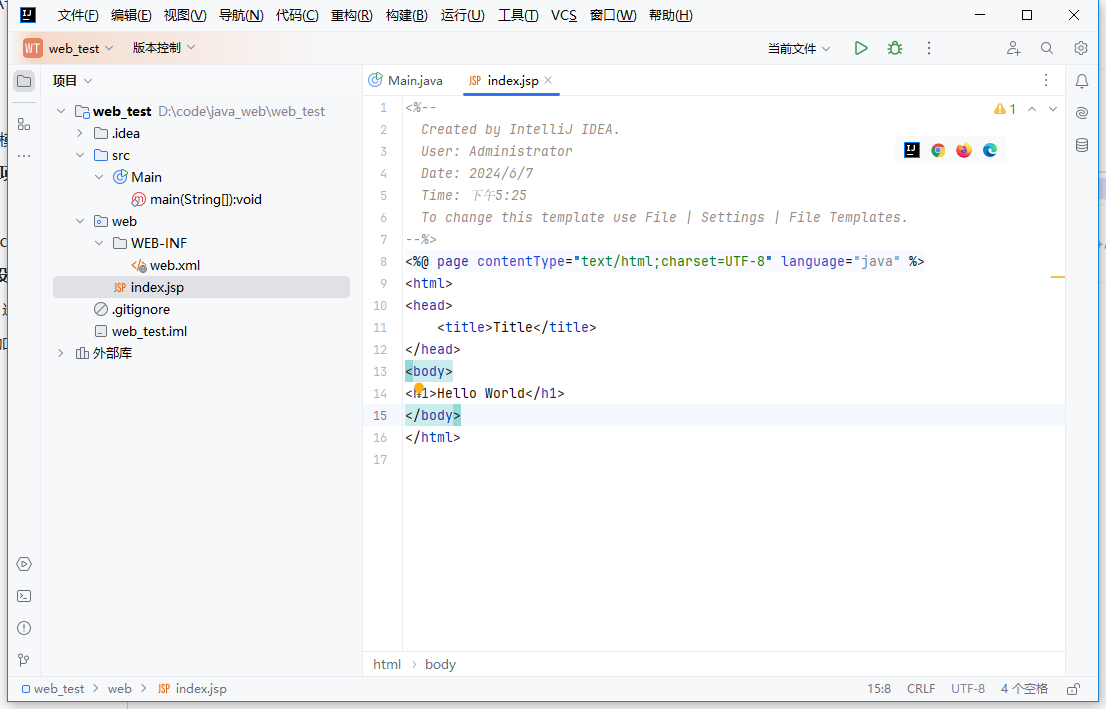Open the Git tool window icon

click(x=24, y=660)
